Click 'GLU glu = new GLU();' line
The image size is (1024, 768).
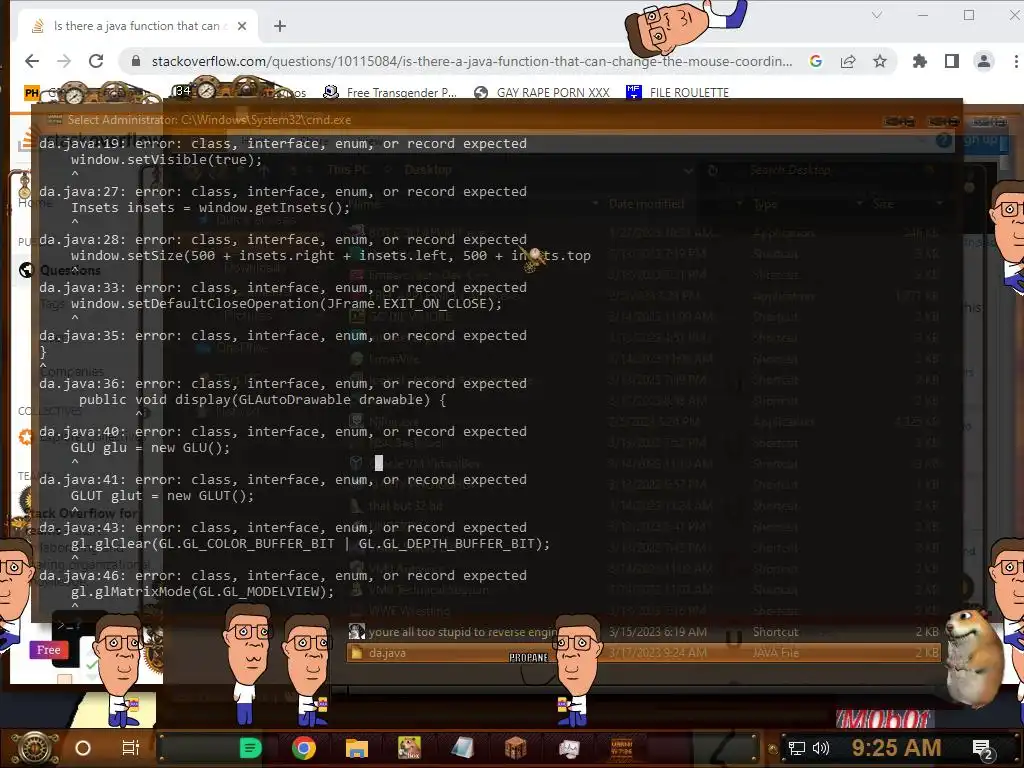pyautogui.click(x=150, y=447)
